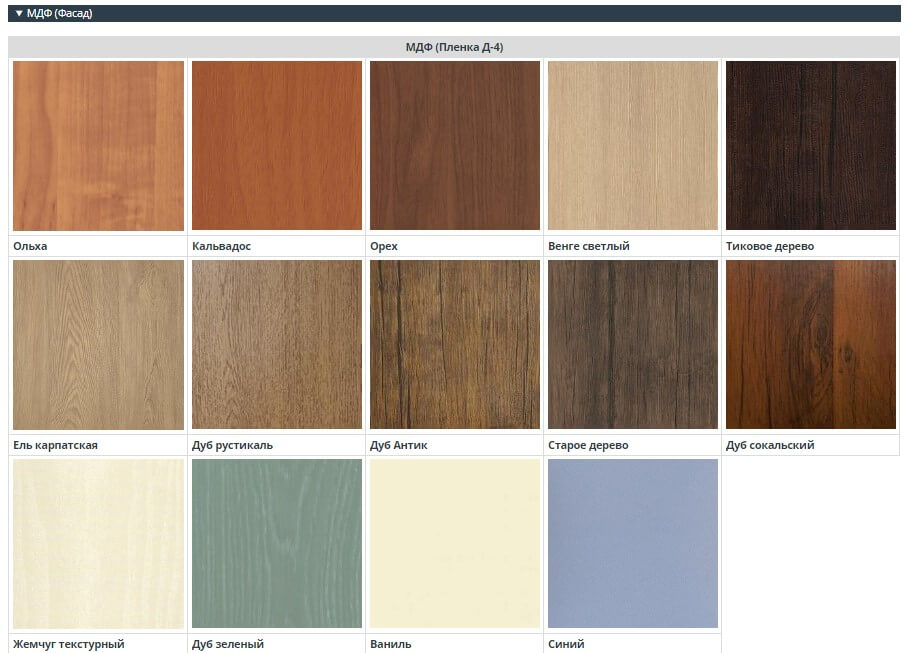Click the МДФ (Пленка Д-4) header
This screenshot has height=653, width=909.
[454, 47]
